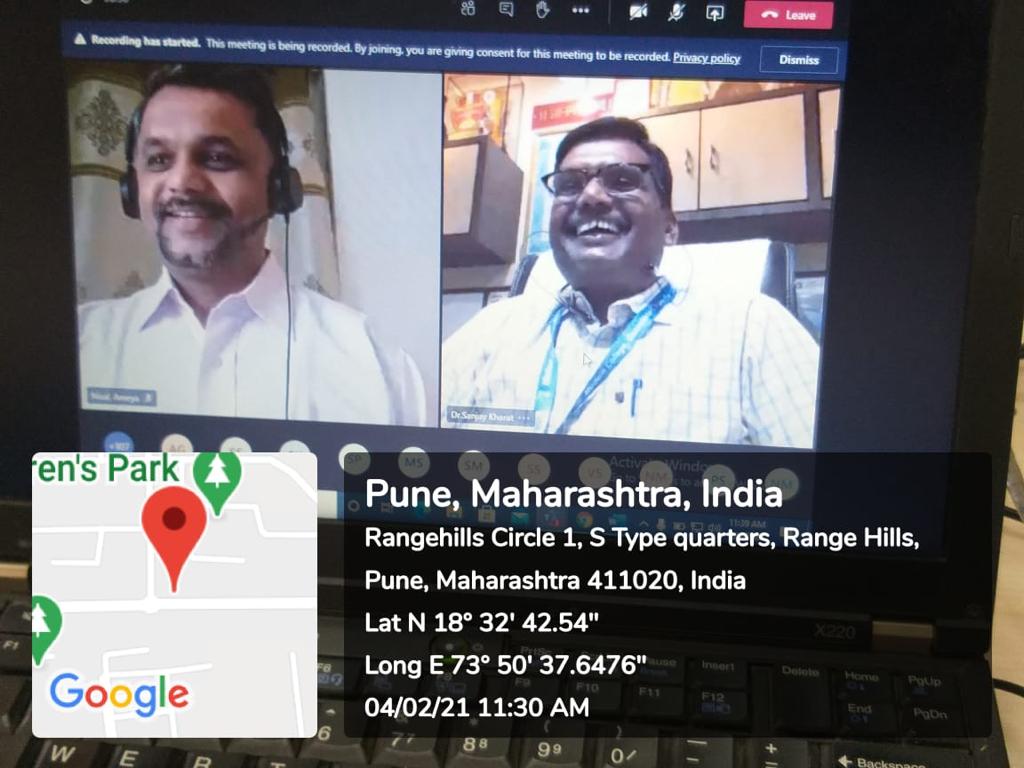
Task: Select the SP participant avatar
Action: (x=355, y=458)
